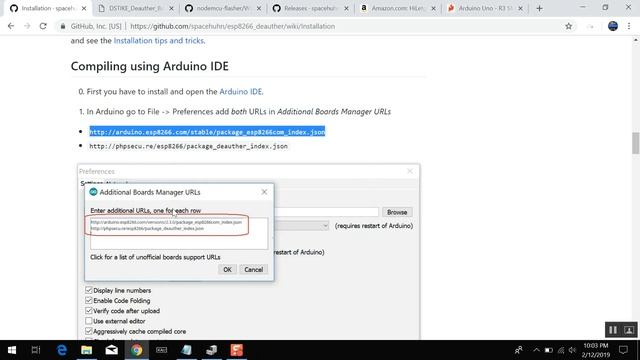The image size is (640, 360).
Task: Open the orange recorder app on taskbar
Action: (x=237, y=350)
